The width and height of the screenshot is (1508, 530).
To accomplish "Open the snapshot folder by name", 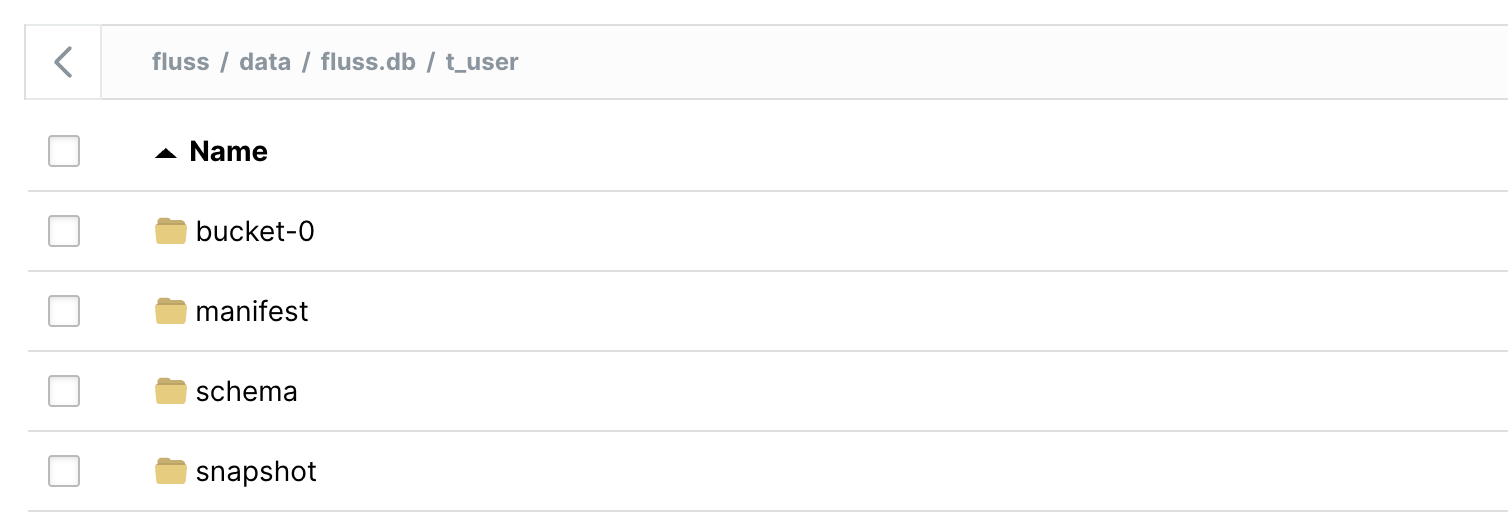I will click(x=256, y=472).
